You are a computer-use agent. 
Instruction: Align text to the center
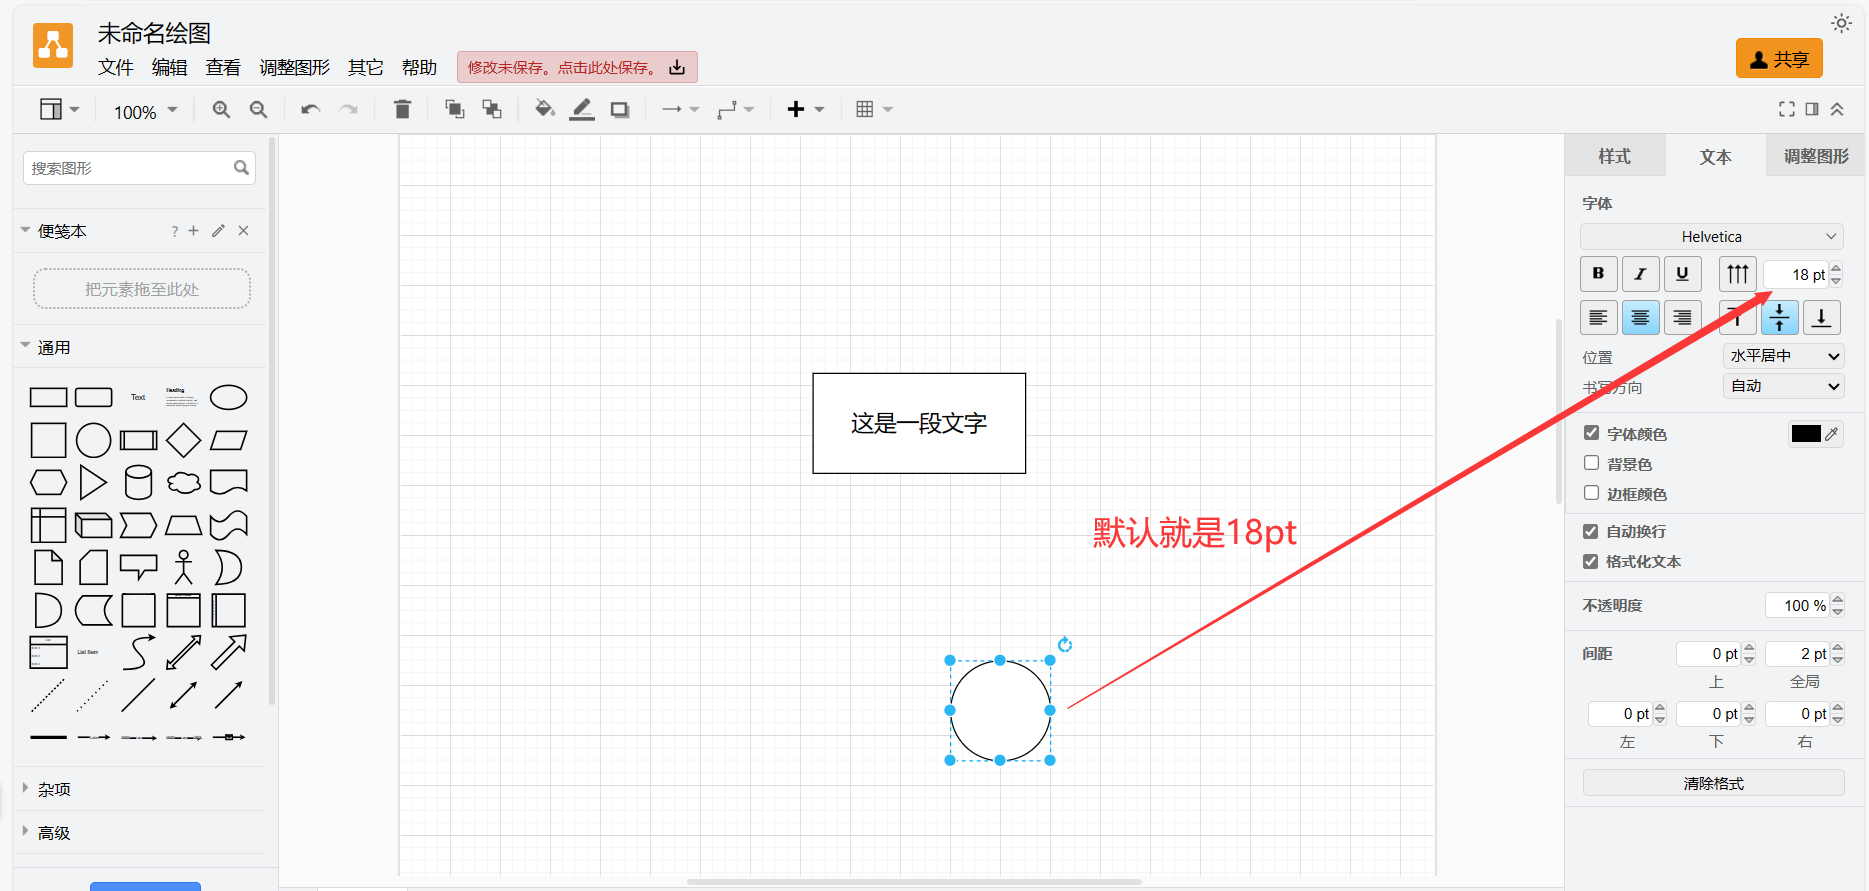1640,318
